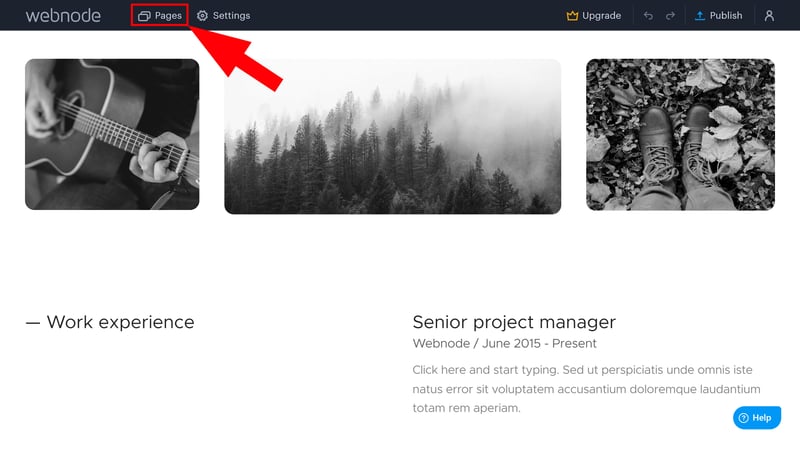Select the guitar player photo
This screenshot has width=800, height=450.
click(x=112, y=134)
